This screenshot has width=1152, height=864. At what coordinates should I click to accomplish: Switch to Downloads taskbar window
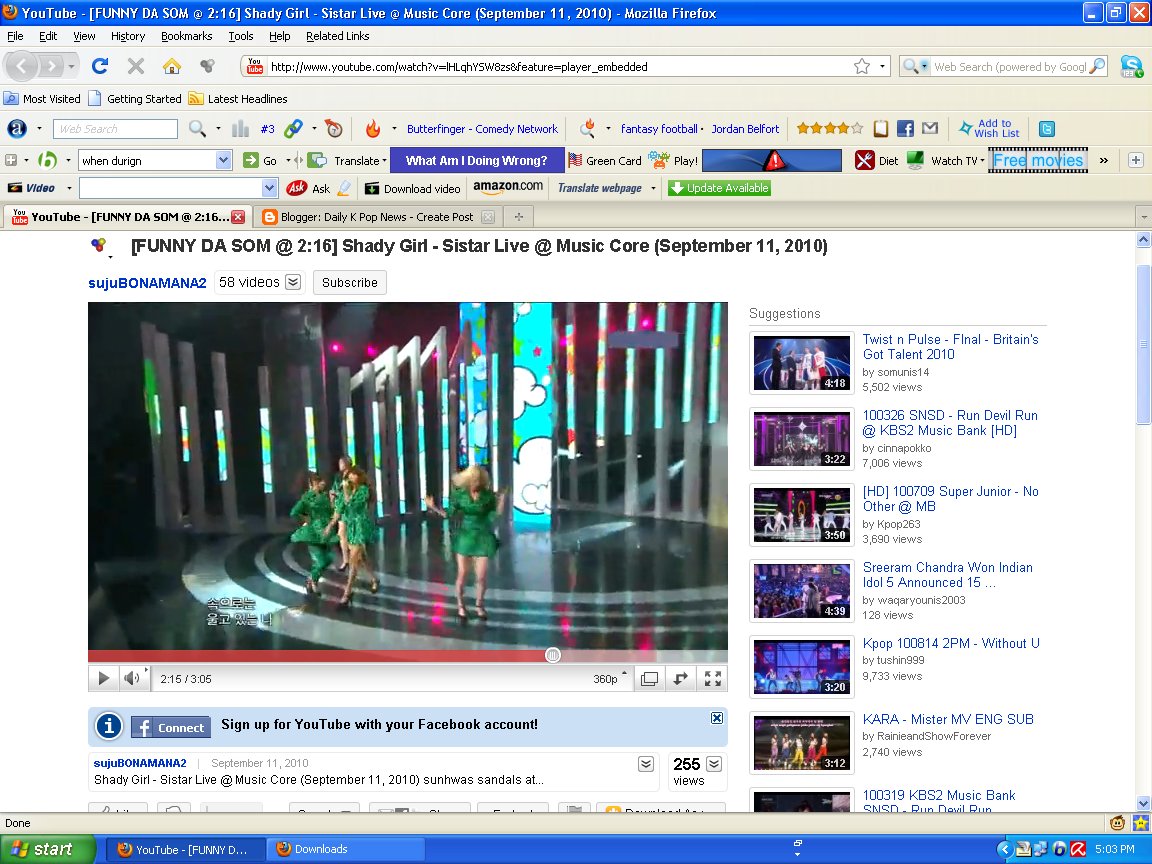(x=344, y=849)
